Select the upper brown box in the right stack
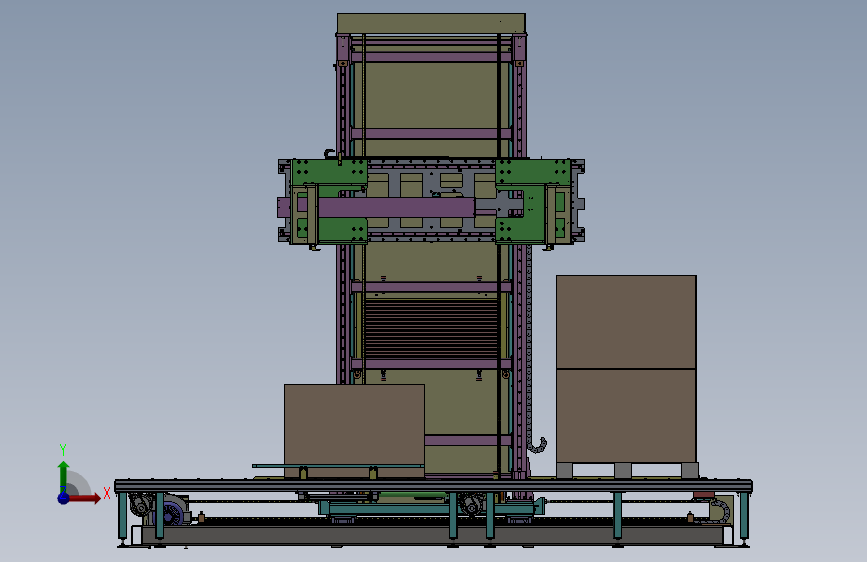867x562 pixels. (626, 322)
